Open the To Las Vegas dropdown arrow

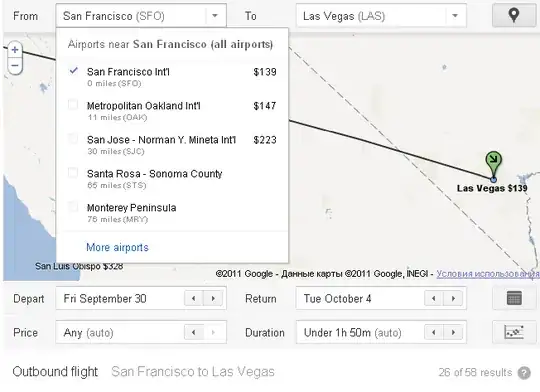[455, 16]
